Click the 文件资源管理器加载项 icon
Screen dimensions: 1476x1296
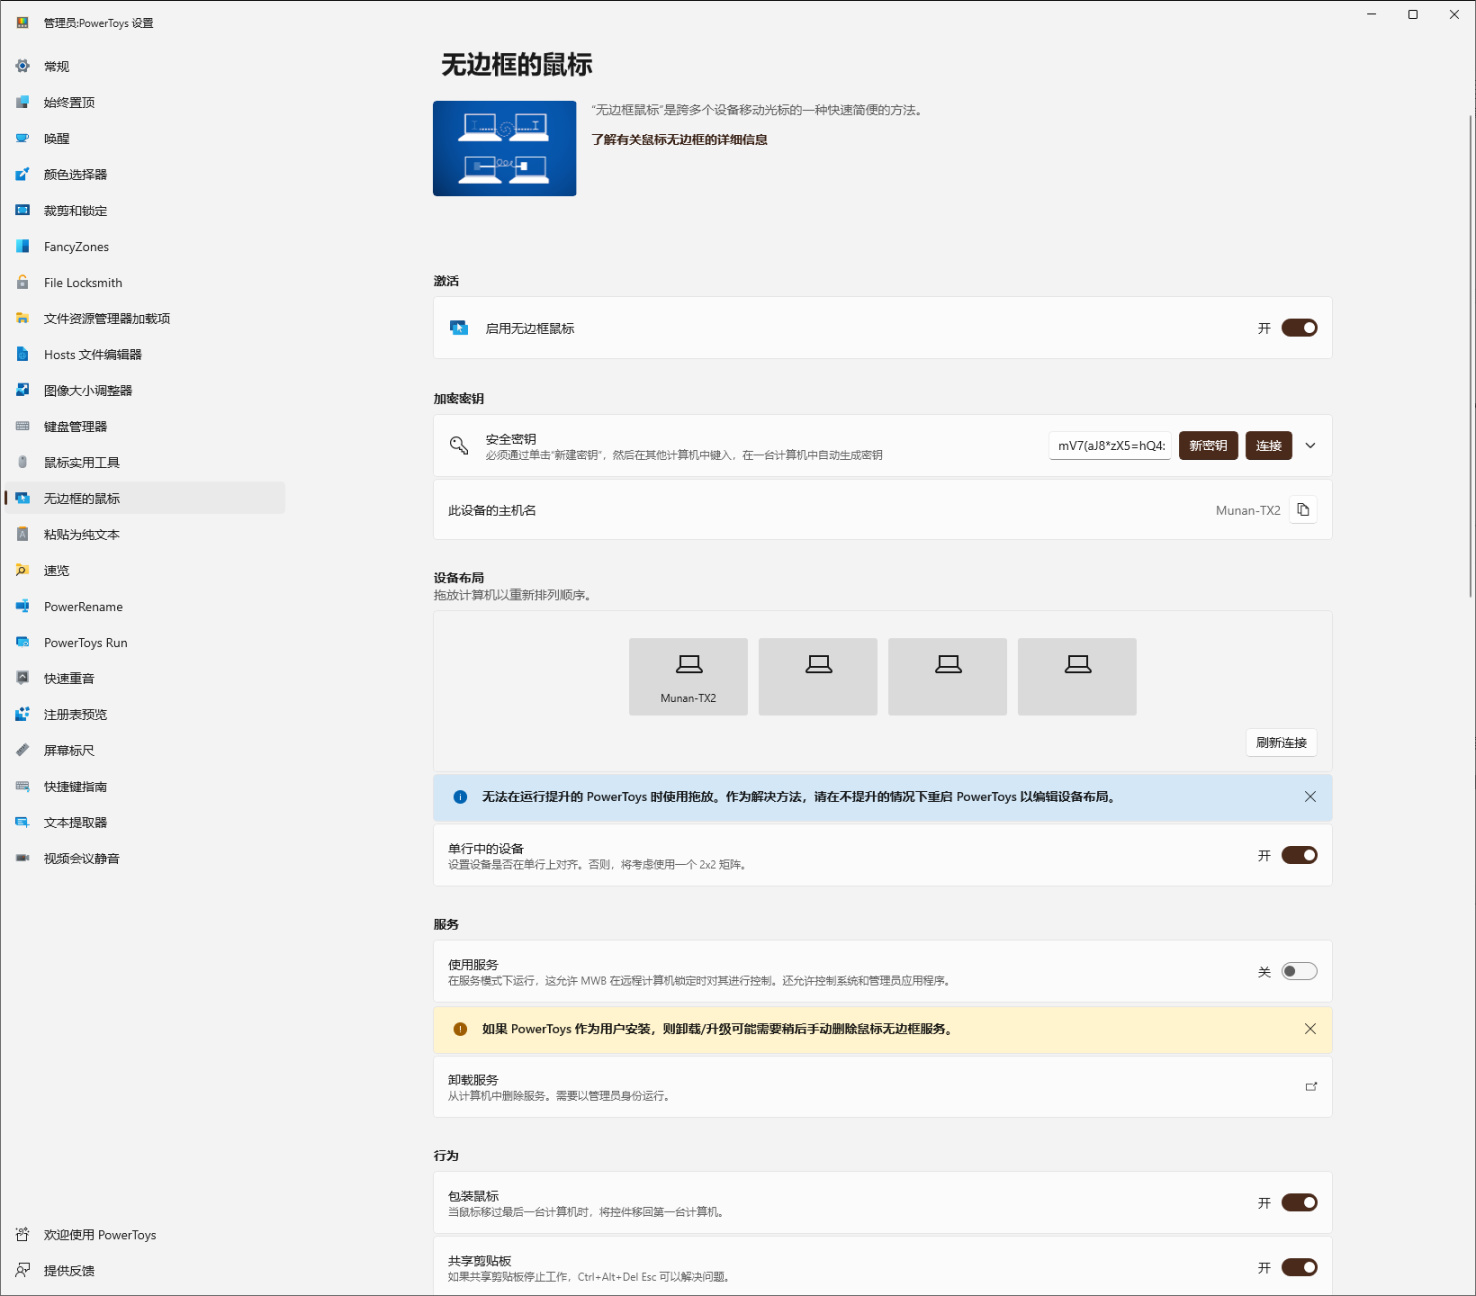click(22, 318)
